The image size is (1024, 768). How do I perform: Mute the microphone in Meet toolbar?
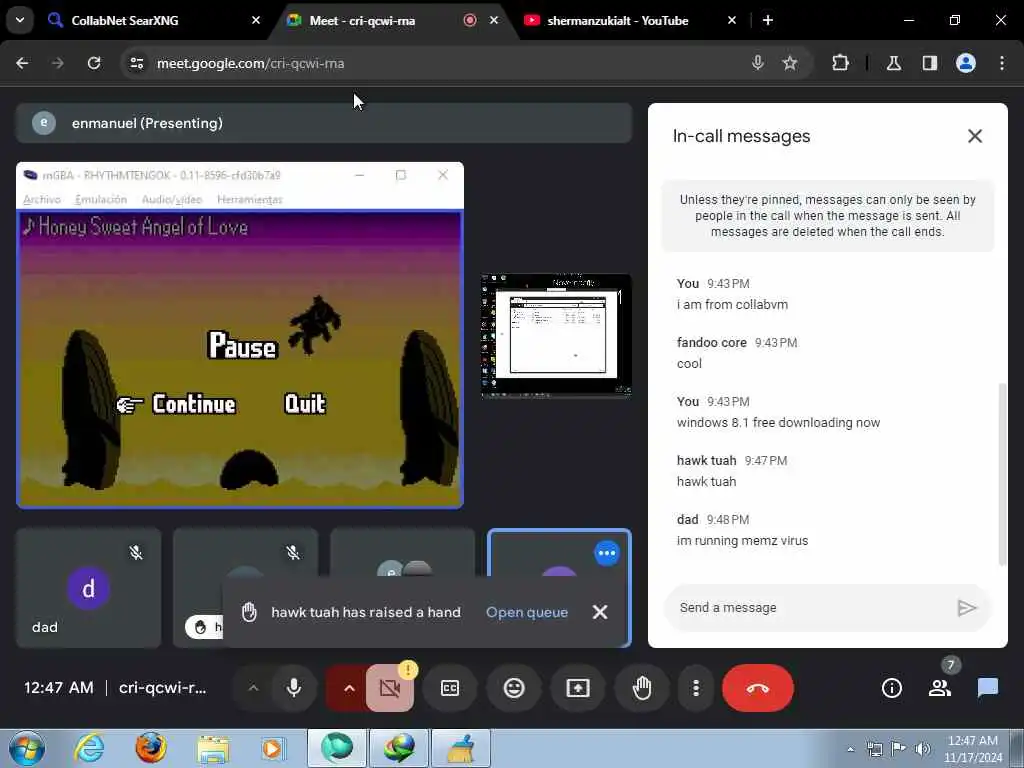[x=294, y=688]
